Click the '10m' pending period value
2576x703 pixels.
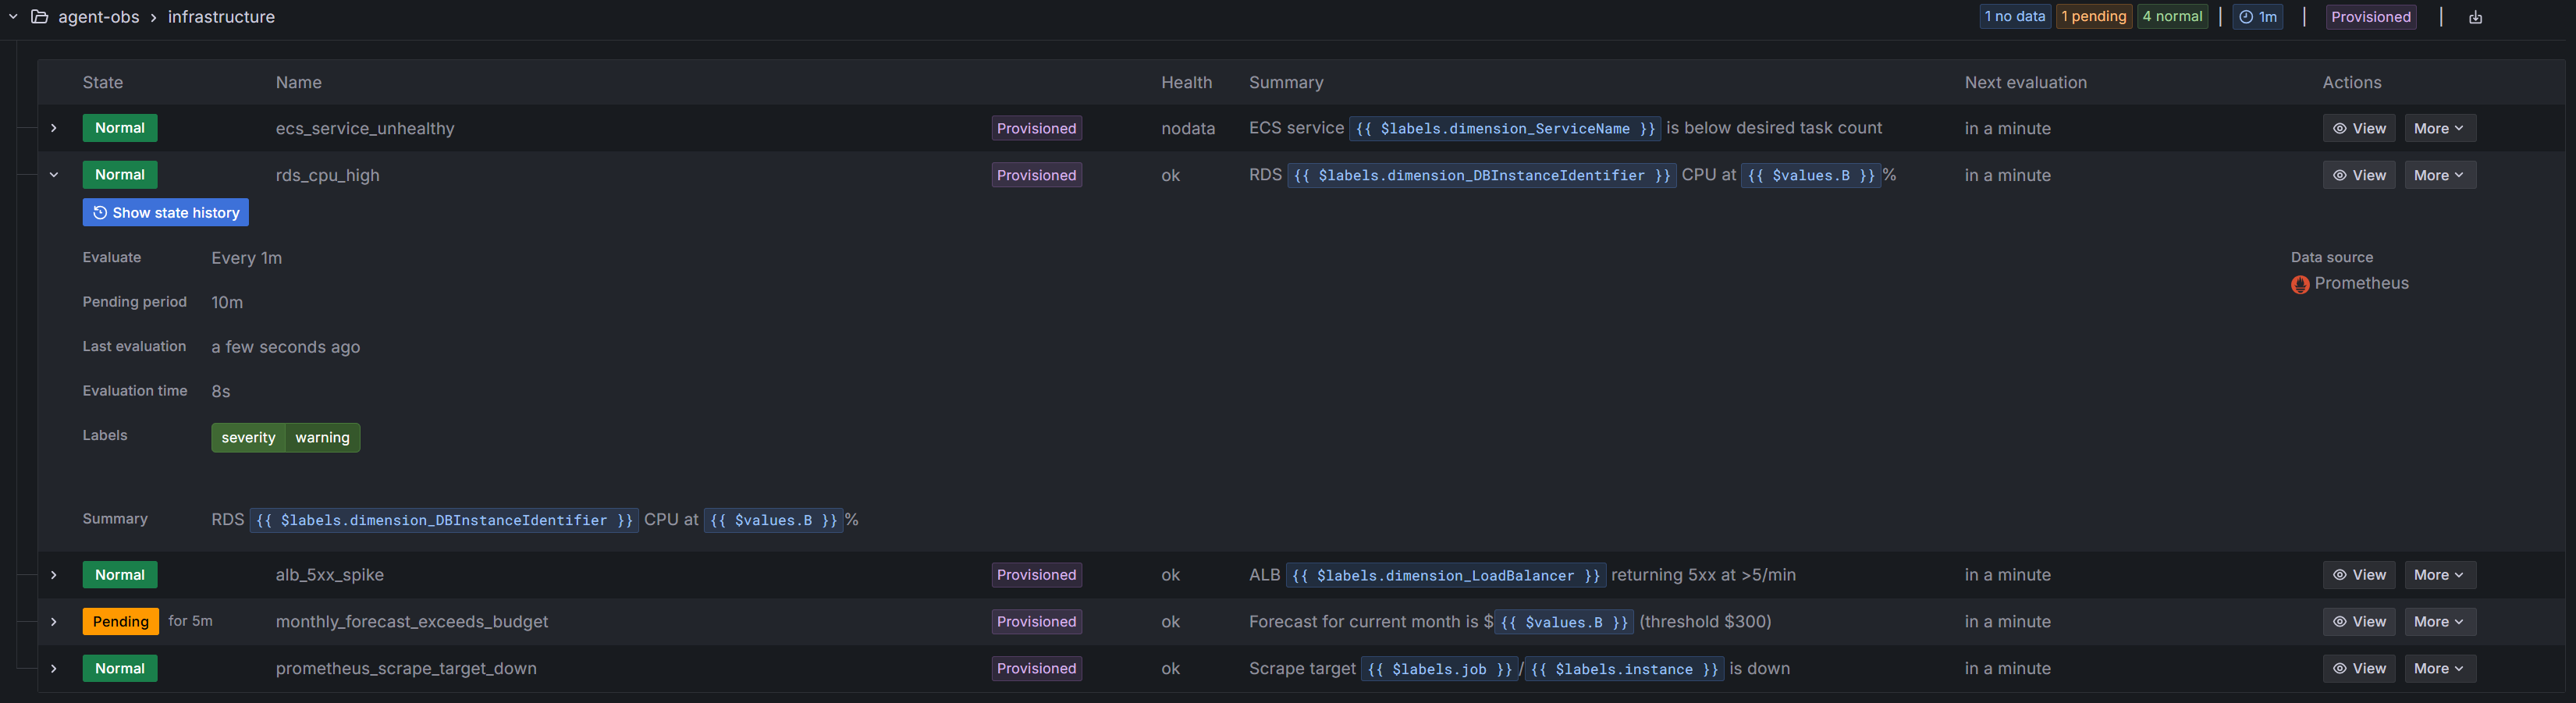tap(227, 302)
